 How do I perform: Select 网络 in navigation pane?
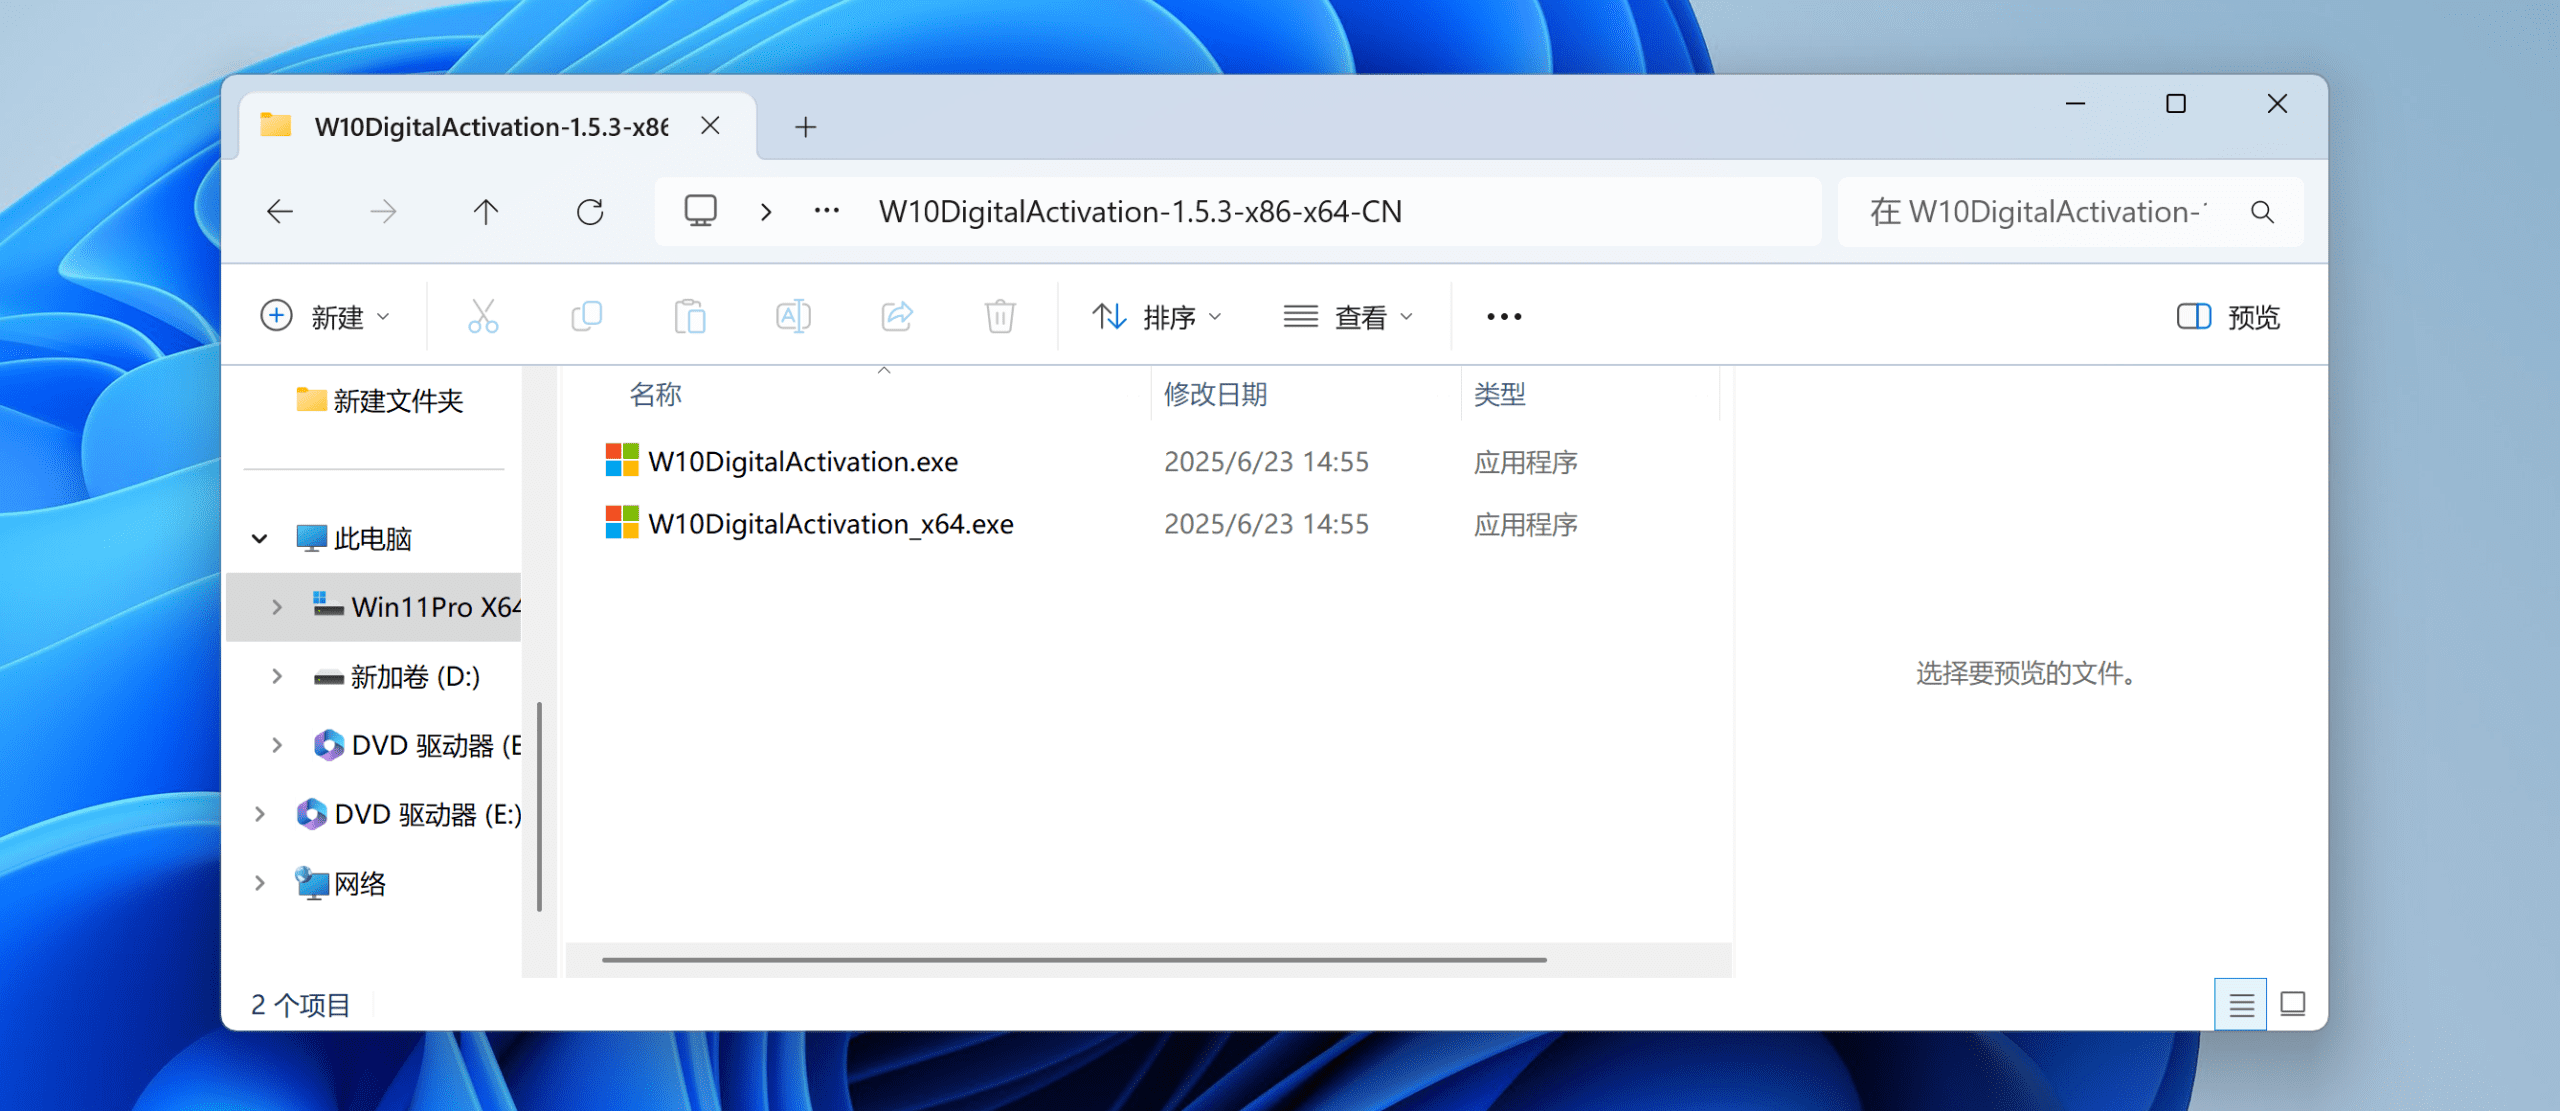click(341, 883)
